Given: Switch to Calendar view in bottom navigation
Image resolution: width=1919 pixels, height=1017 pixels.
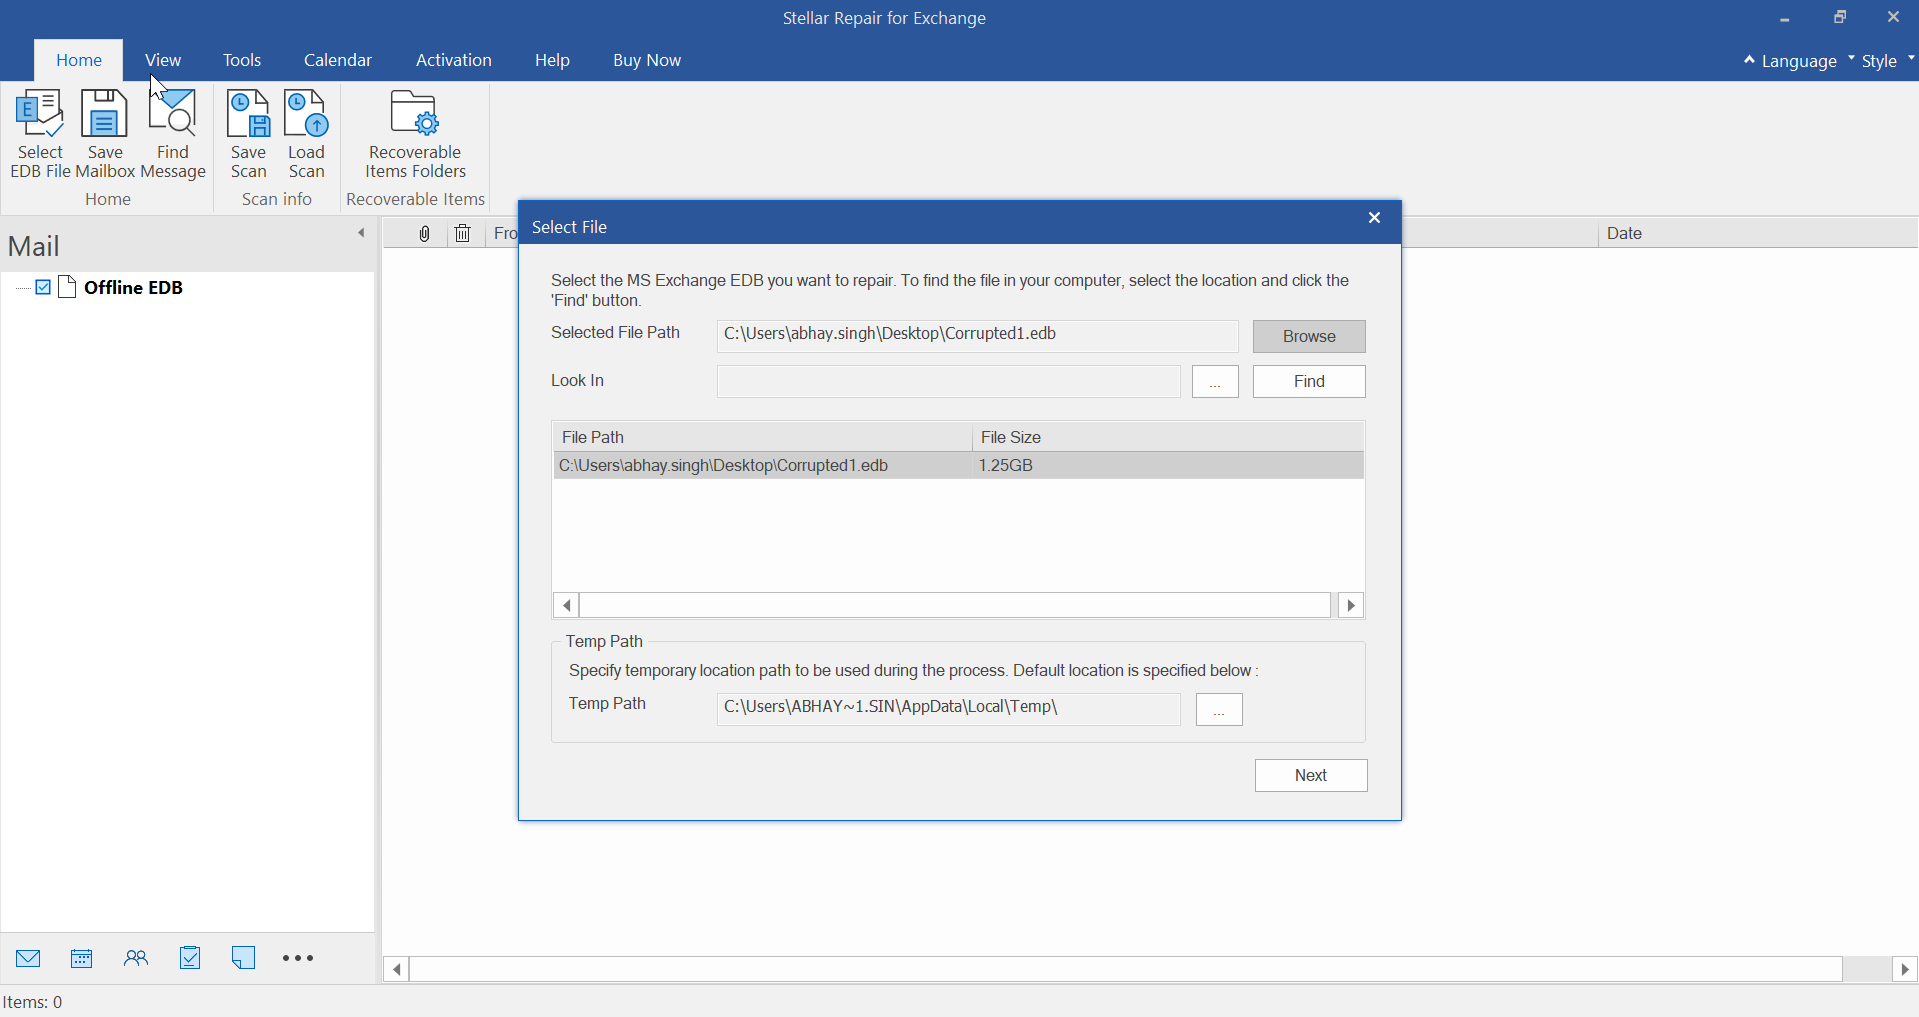Looking at the screenshot, I should coord(82,958).
